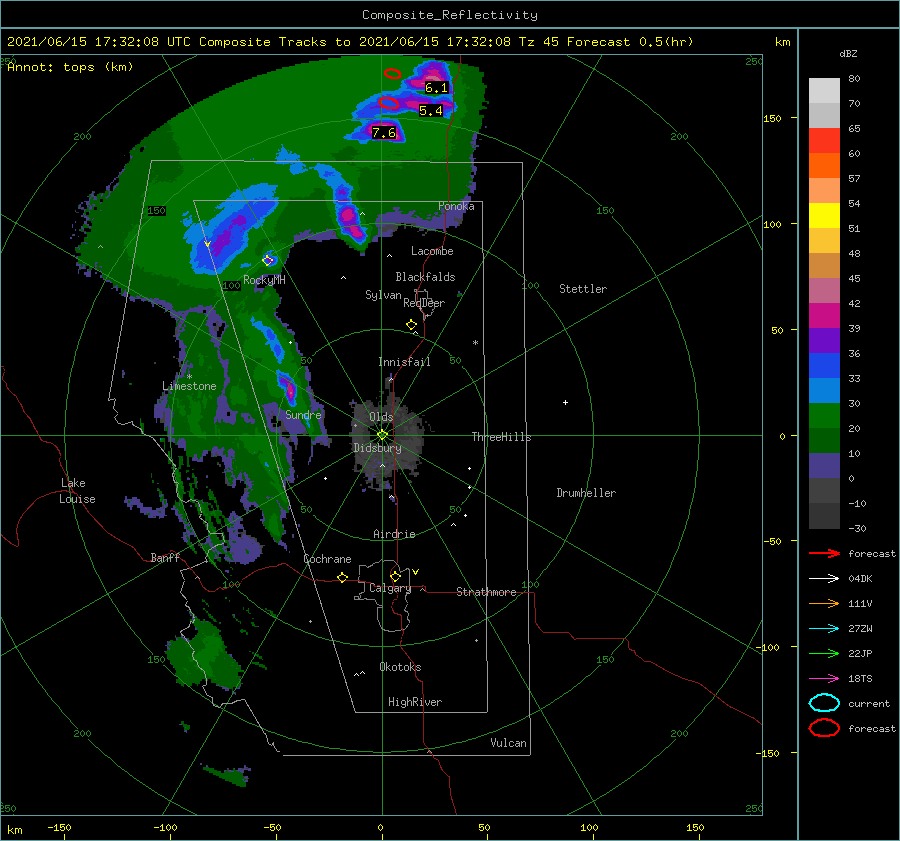
Task: Click the Composite_Reflectivity title
Action: tap(450, 15)
